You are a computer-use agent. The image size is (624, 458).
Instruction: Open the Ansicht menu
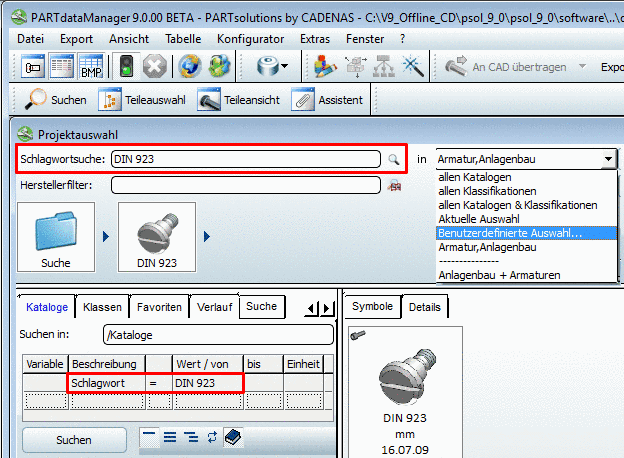[x=129, y=39]
